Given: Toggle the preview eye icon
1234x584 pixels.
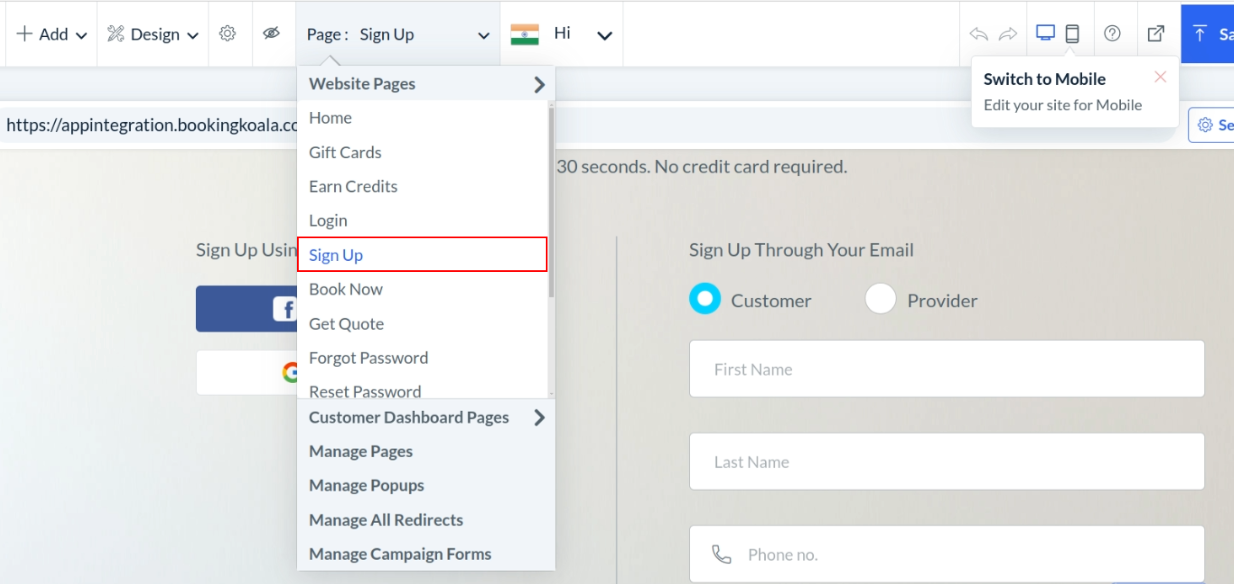Looking at the screenshot, I should [x=270, y=34].
